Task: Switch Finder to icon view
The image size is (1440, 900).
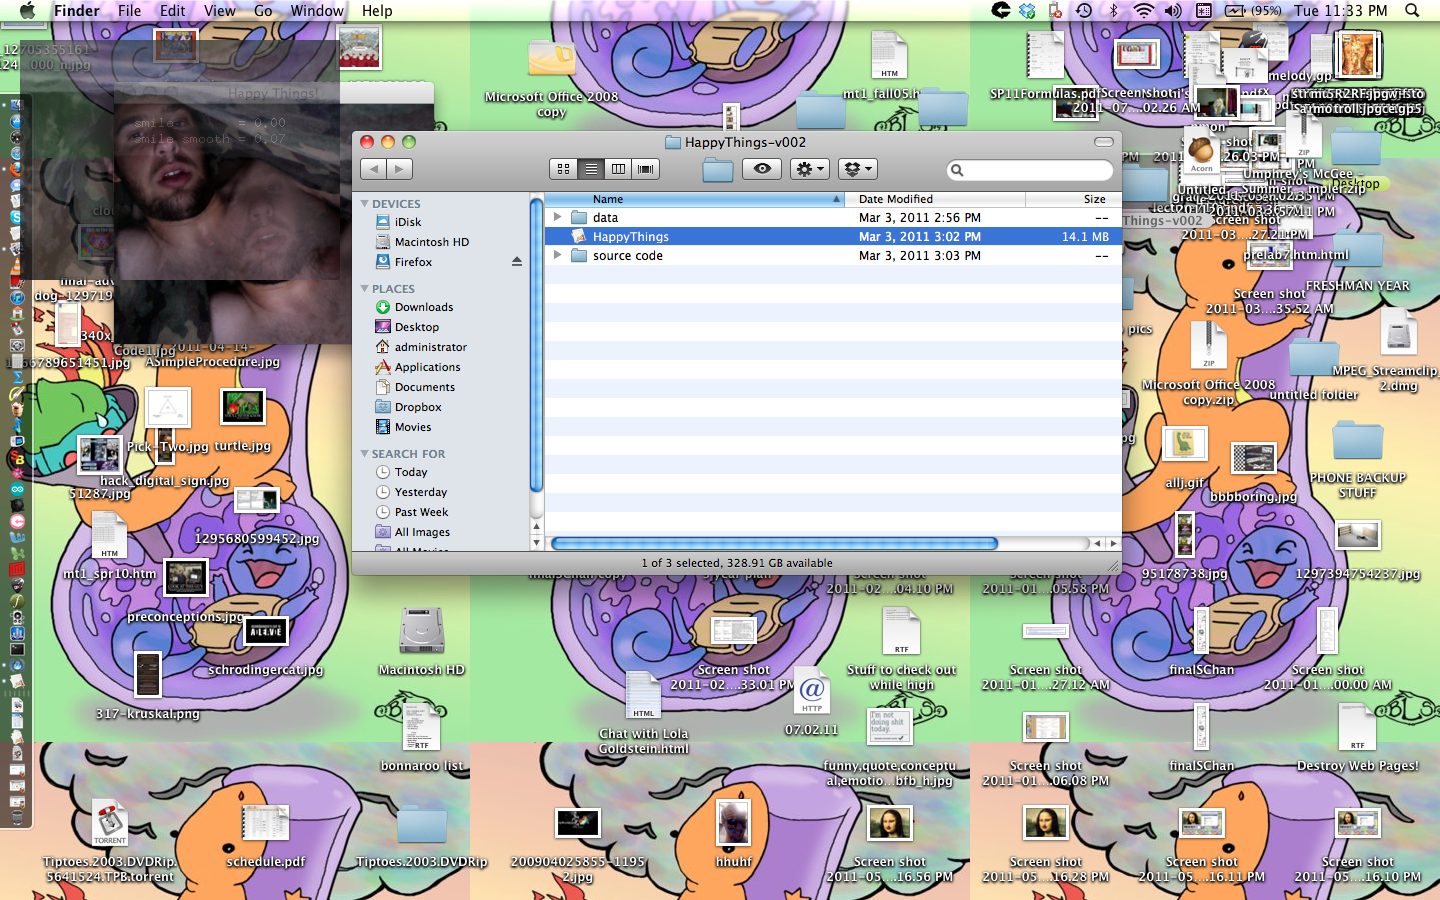Action: click(x=563, y=169)
